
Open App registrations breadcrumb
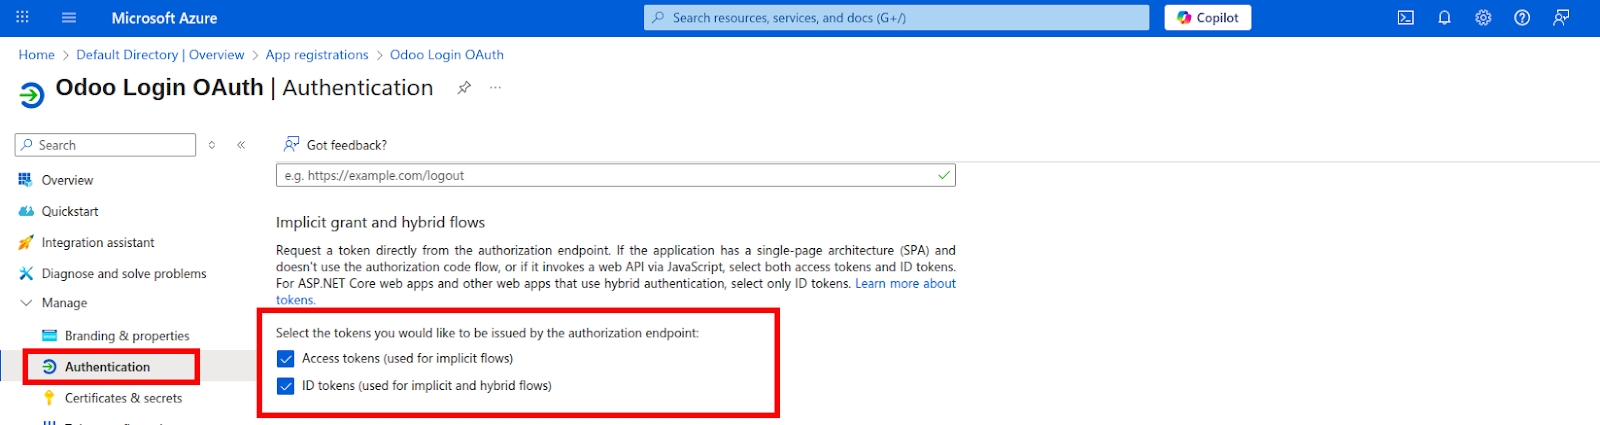[317, 55]
